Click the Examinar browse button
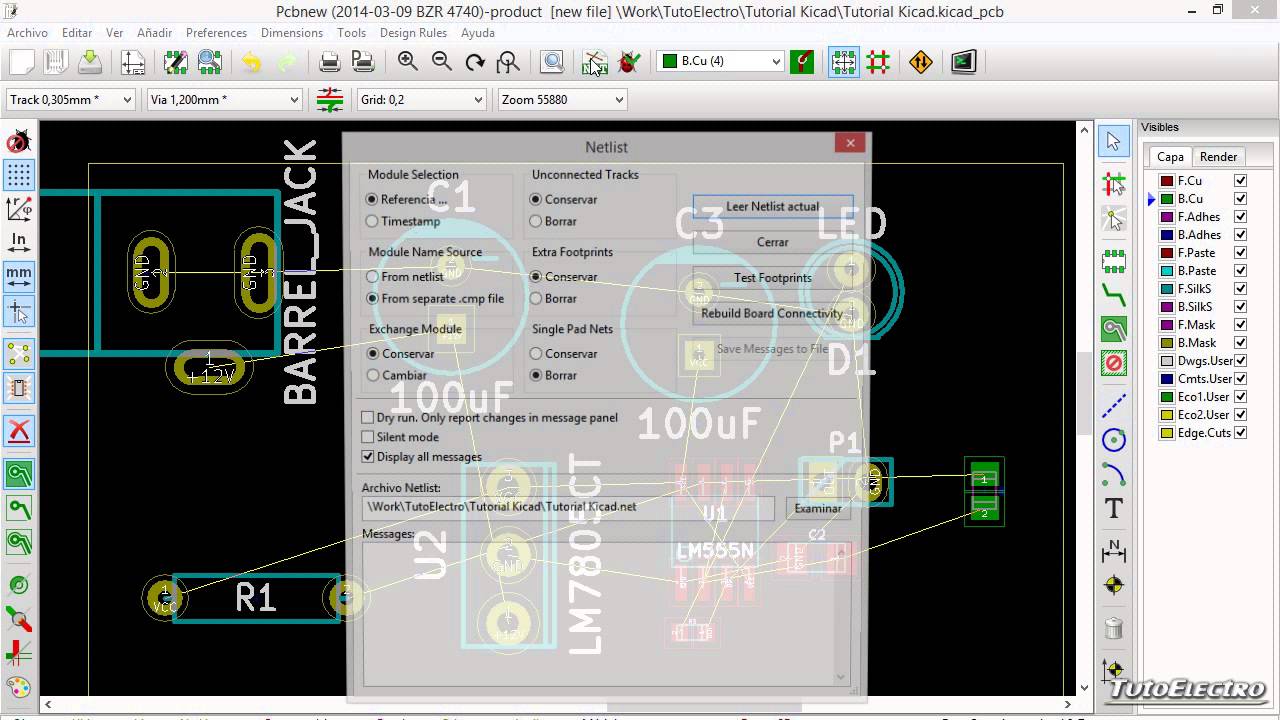 [x=818, y=508]
